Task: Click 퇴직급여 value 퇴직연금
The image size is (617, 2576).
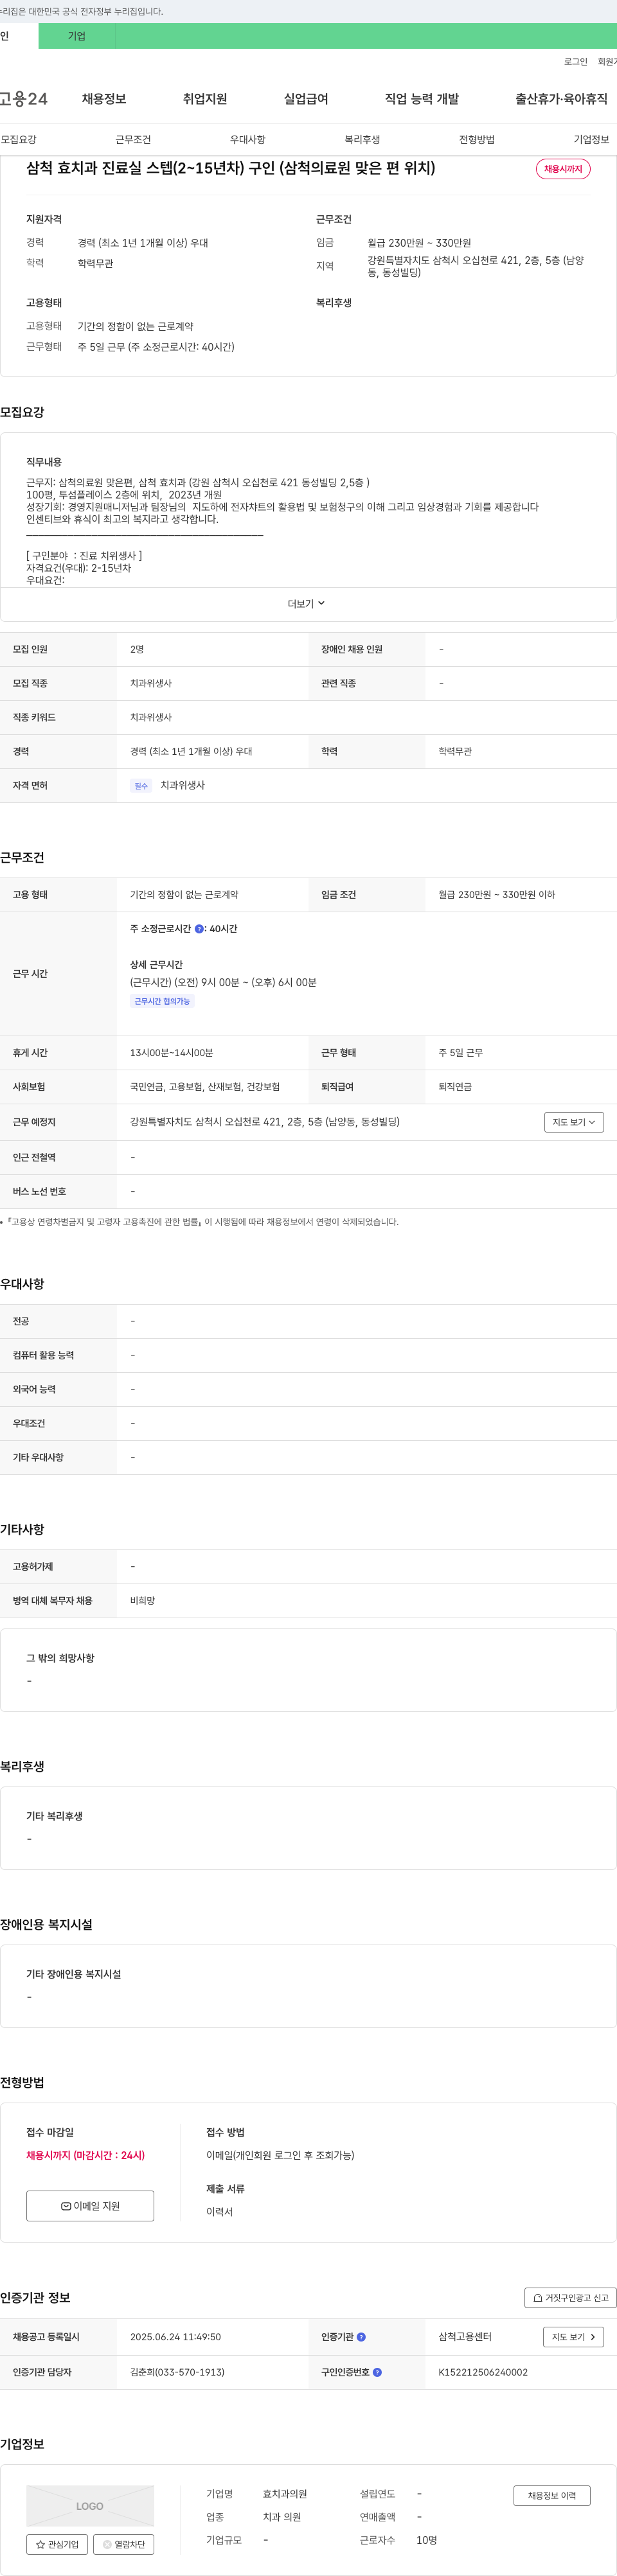Action: tap(455, 1087)
